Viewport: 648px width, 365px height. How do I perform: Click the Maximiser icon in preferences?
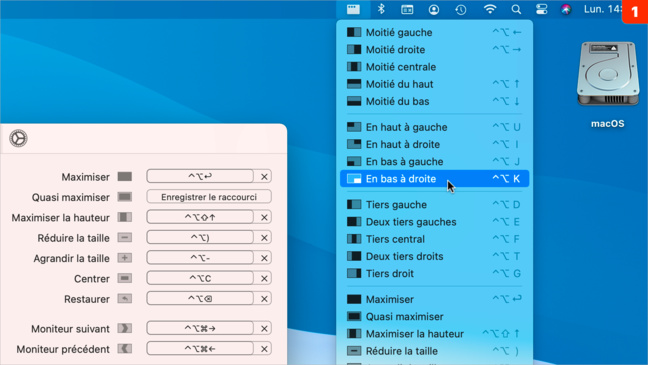pyautogui.click(x=124, y=177)
